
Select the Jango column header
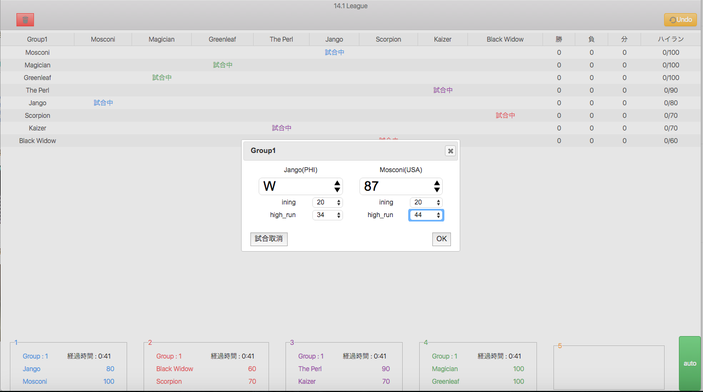(x=334, y=39)
